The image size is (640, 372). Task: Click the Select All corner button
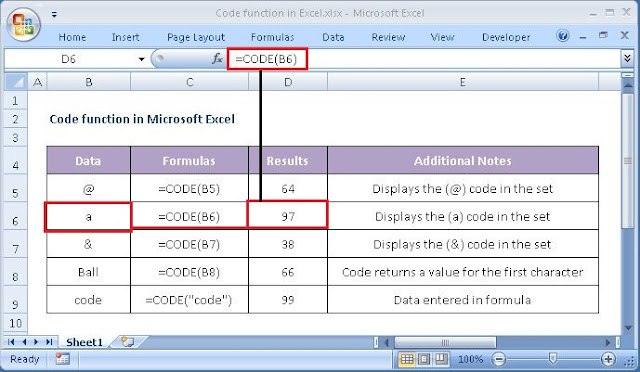click(16, 82)
